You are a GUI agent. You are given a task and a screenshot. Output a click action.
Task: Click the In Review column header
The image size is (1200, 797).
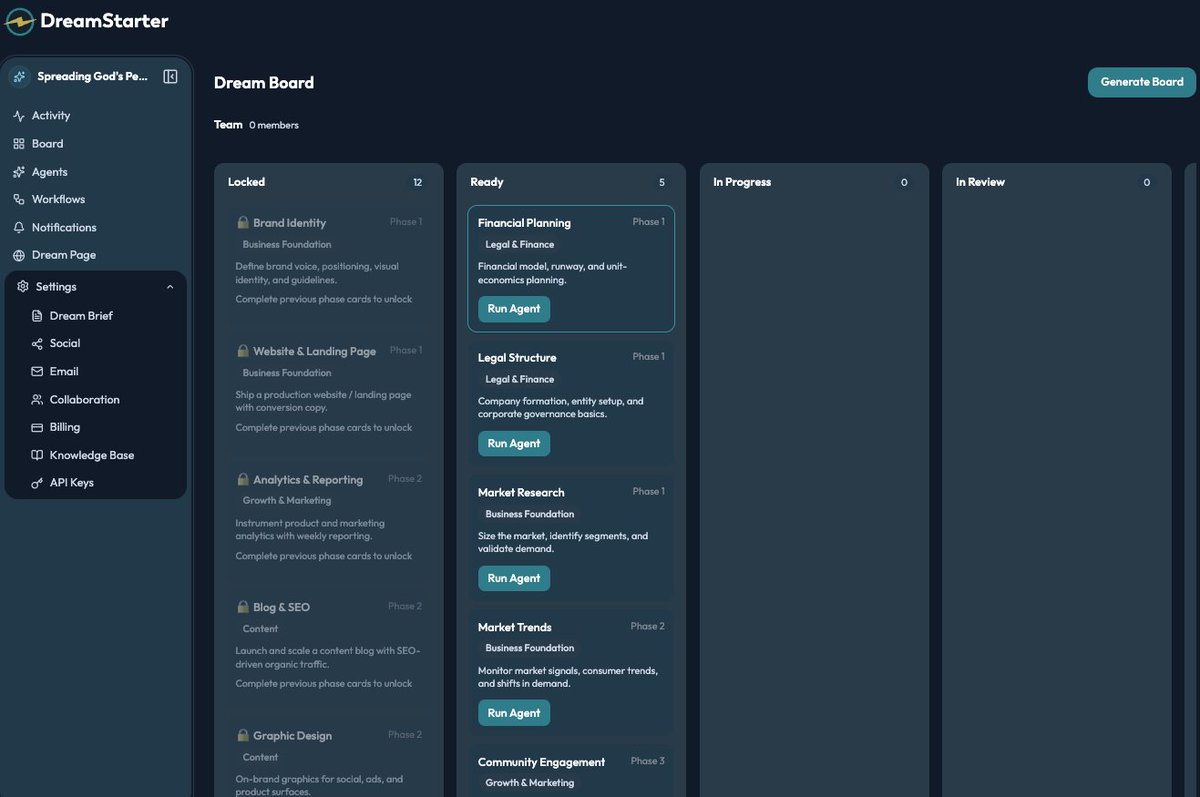click(980, 182)
